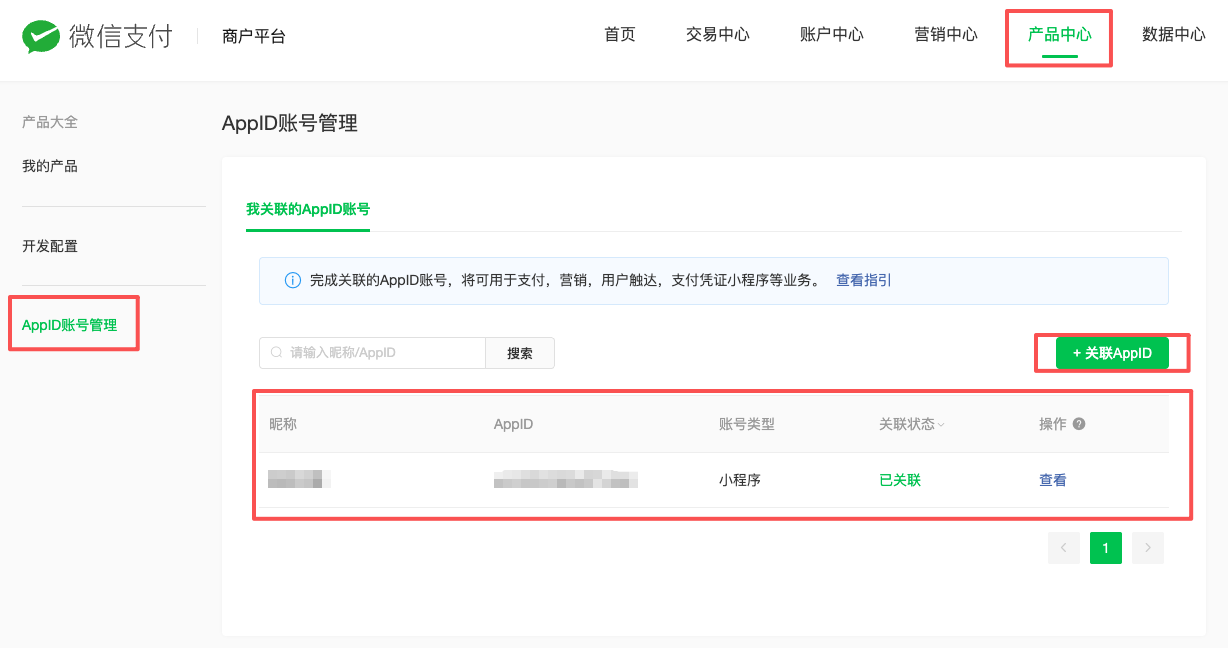Select 开发配置 in the sidebar

pos(50,246)
